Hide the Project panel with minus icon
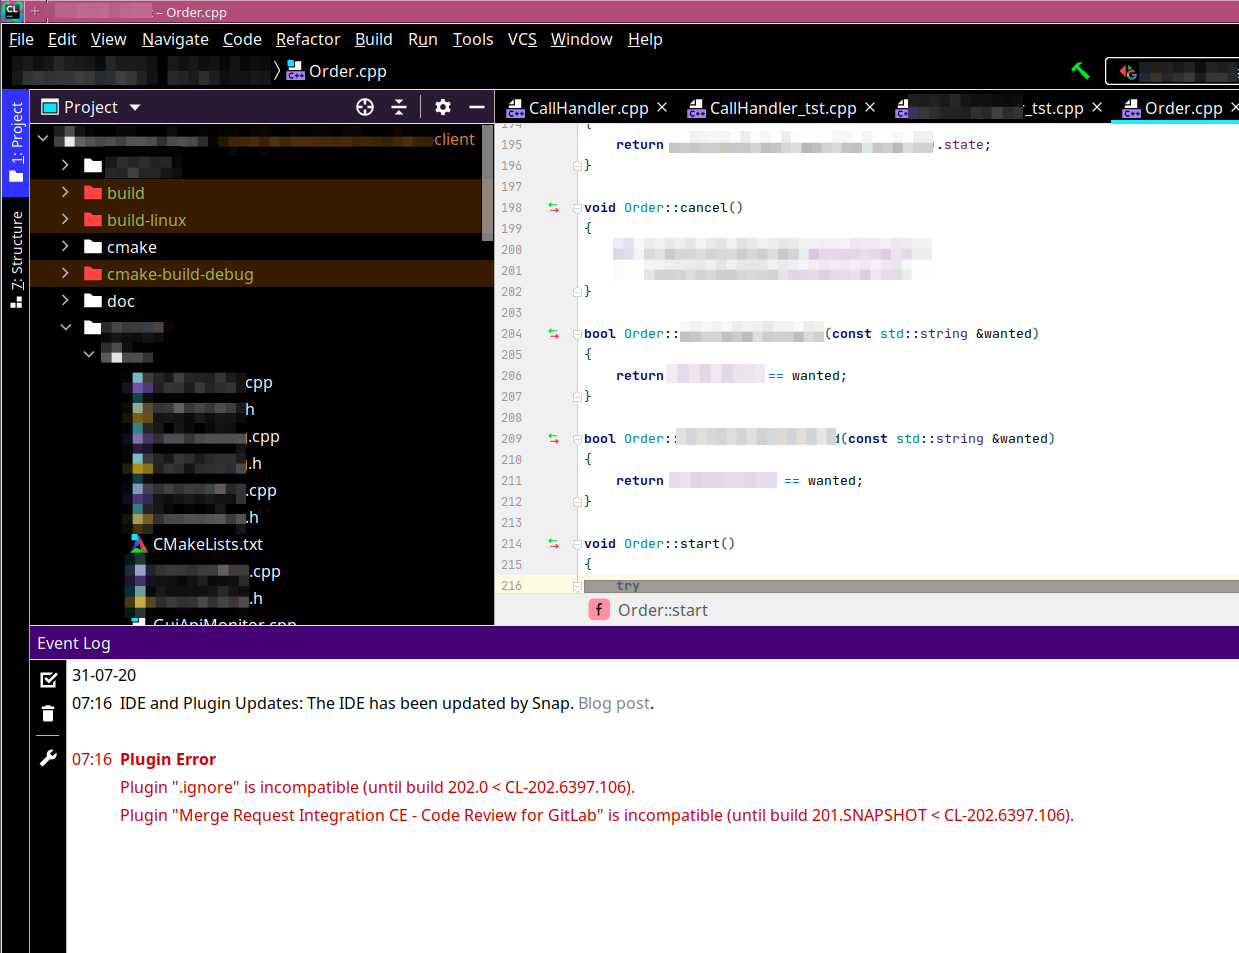Viewport: 1239px width, 953px height. coord(477,107)
